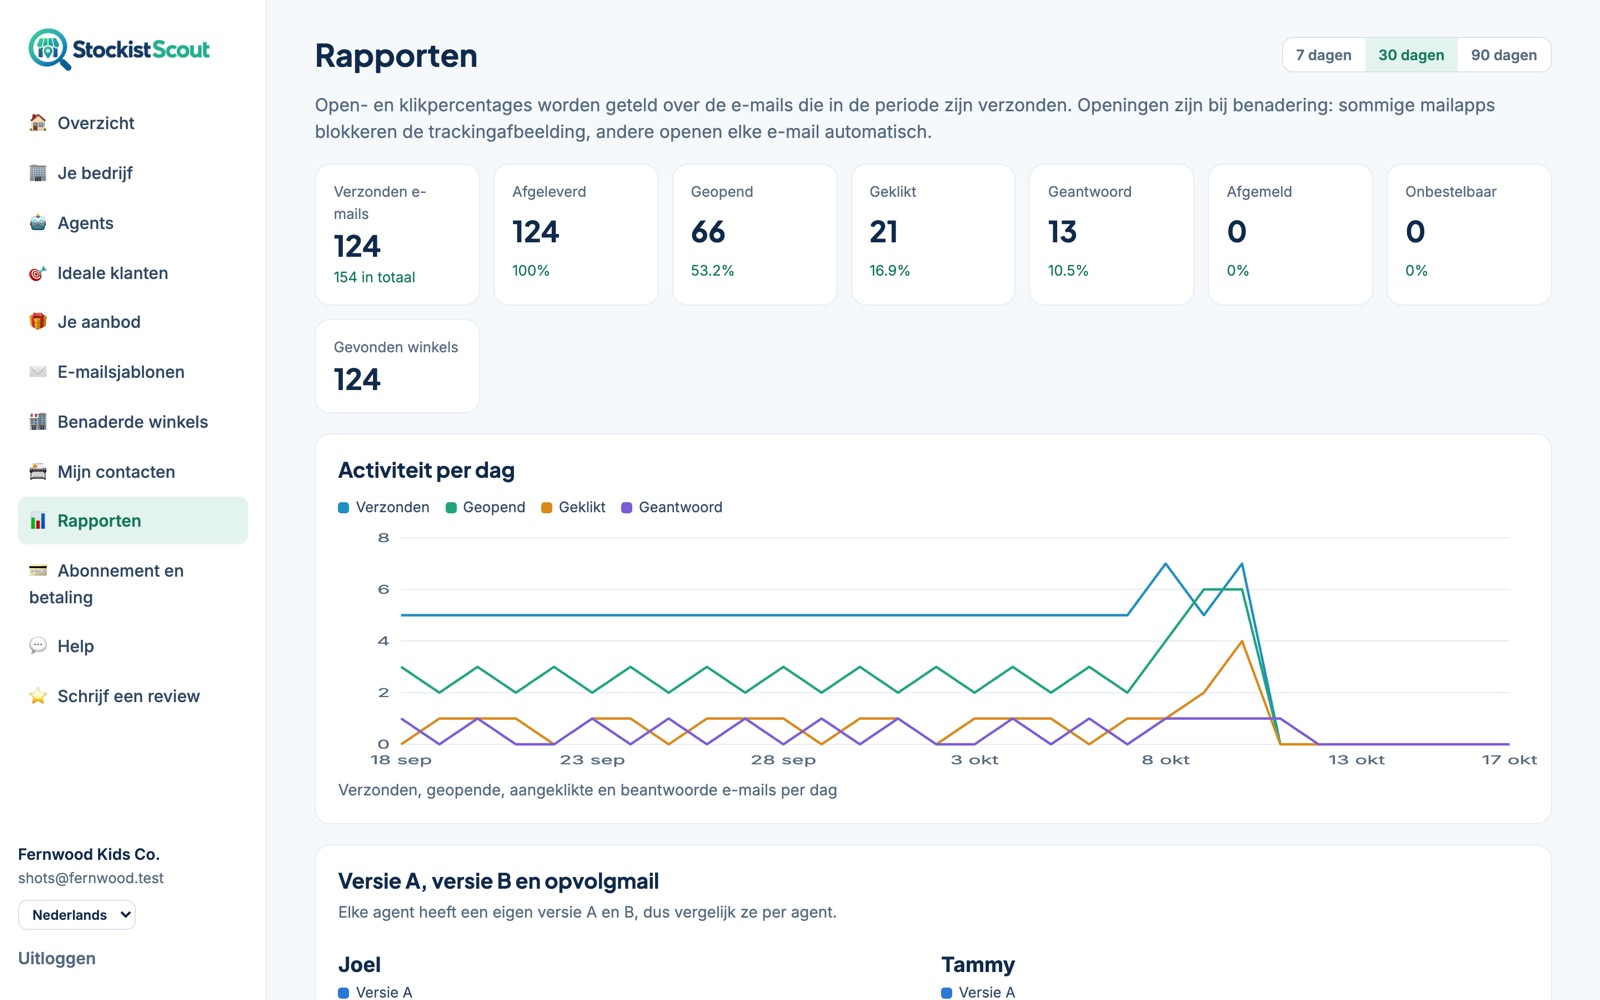Click the '154 in totaal' text
This screenshot has height=1000, width=1600.
[x=374, y=277]
